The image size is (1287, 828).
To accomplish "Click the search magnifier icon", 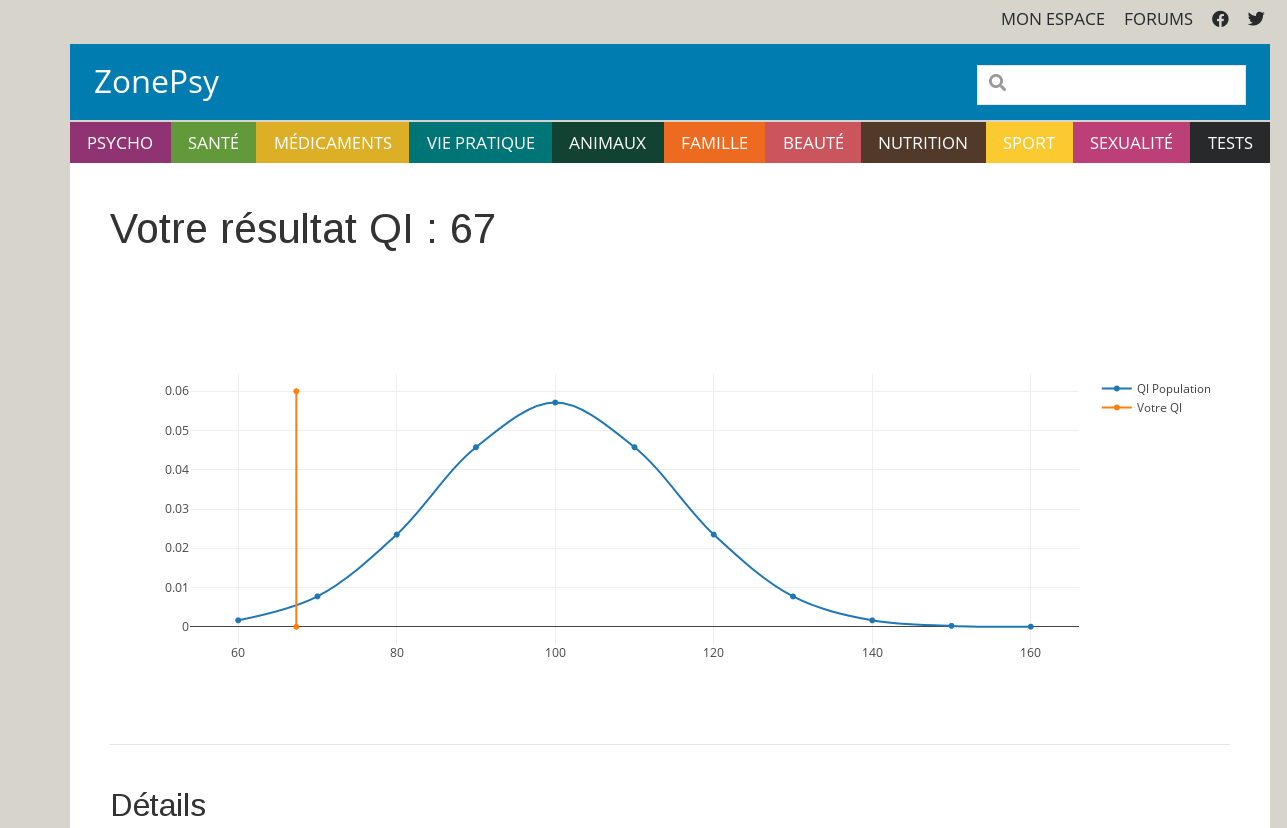I will click(x=997, y=83).
